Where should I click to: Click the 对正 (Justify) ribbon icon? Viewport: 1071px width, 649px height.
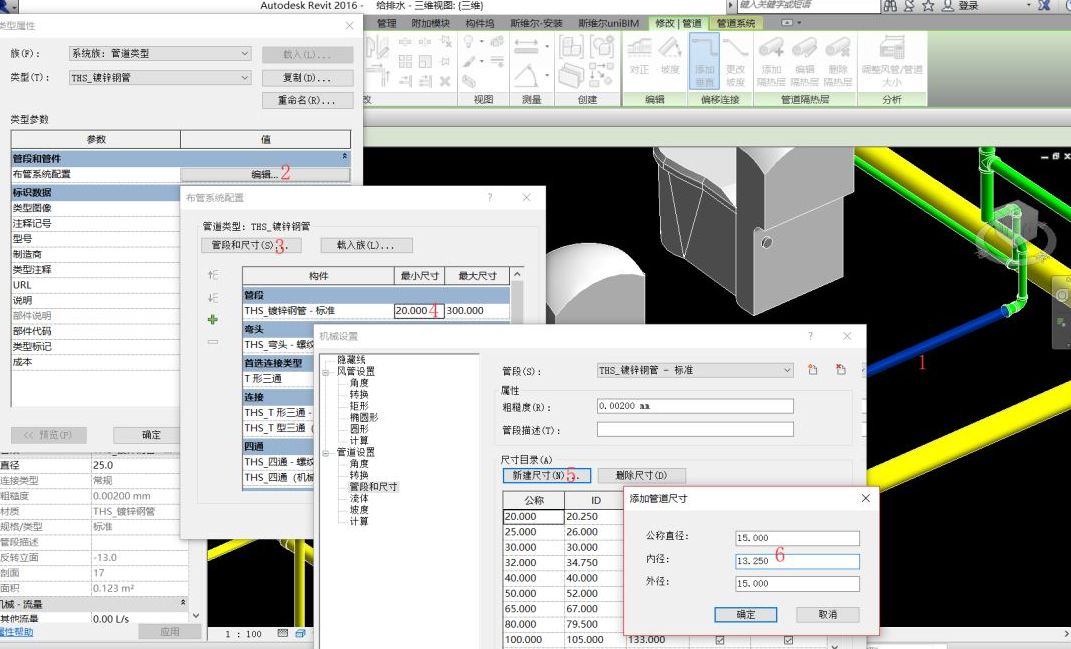(x=639, y=56)
